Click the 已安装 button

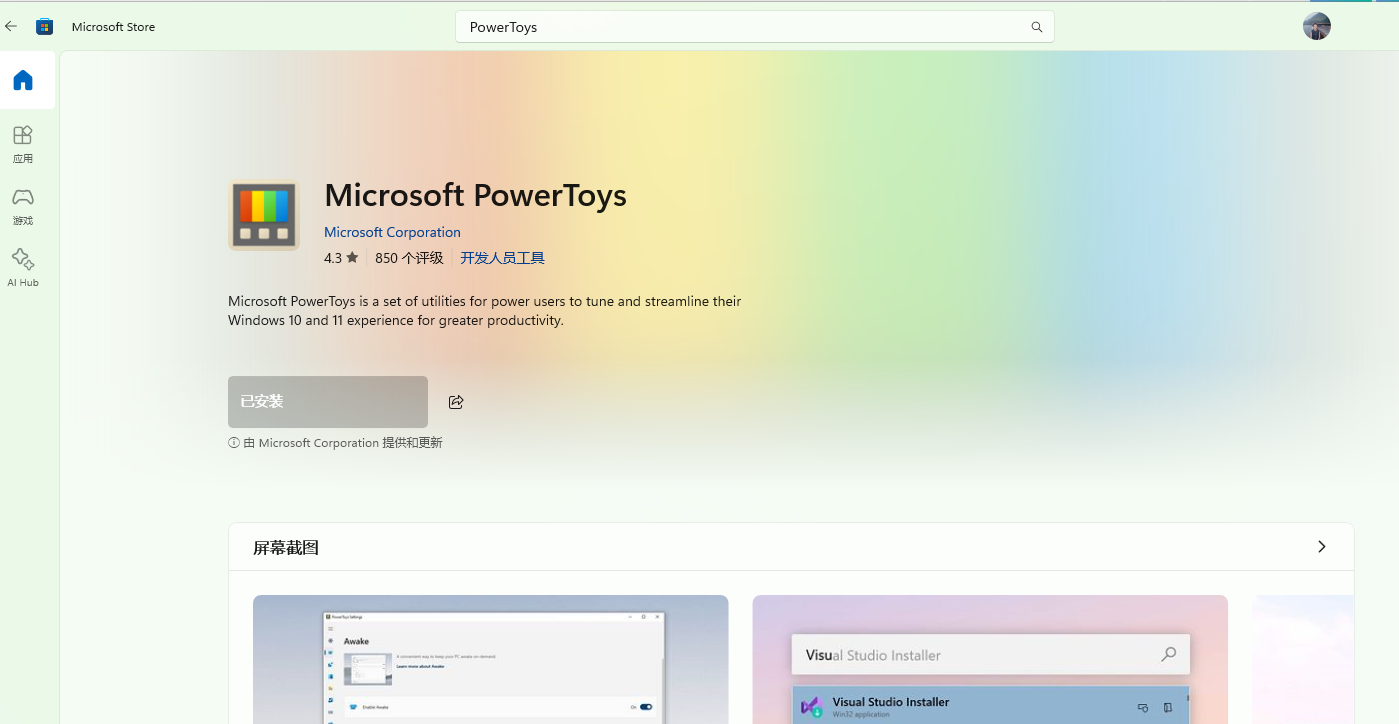tap(328, 402)
